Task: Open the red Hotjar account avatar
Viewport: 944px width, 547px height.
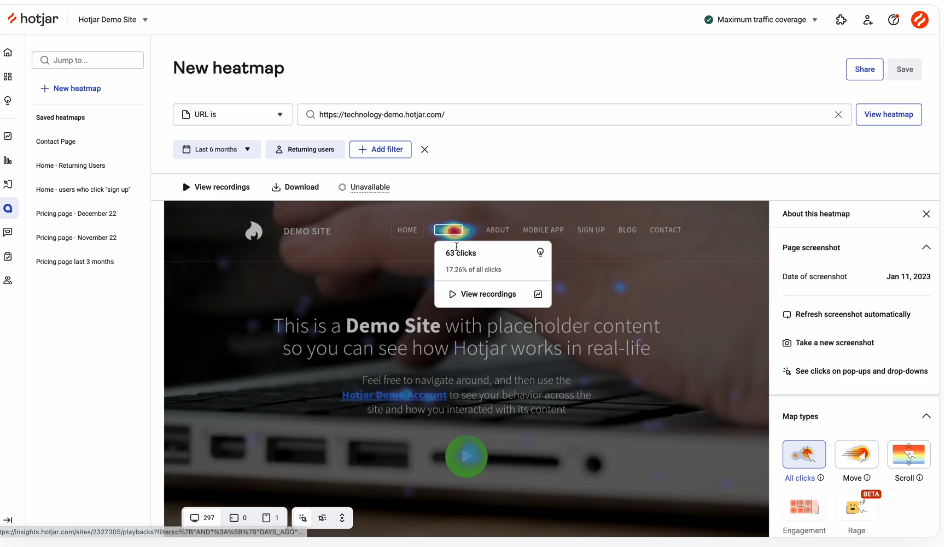Action: pyautogui.click(x=919, y=20)
